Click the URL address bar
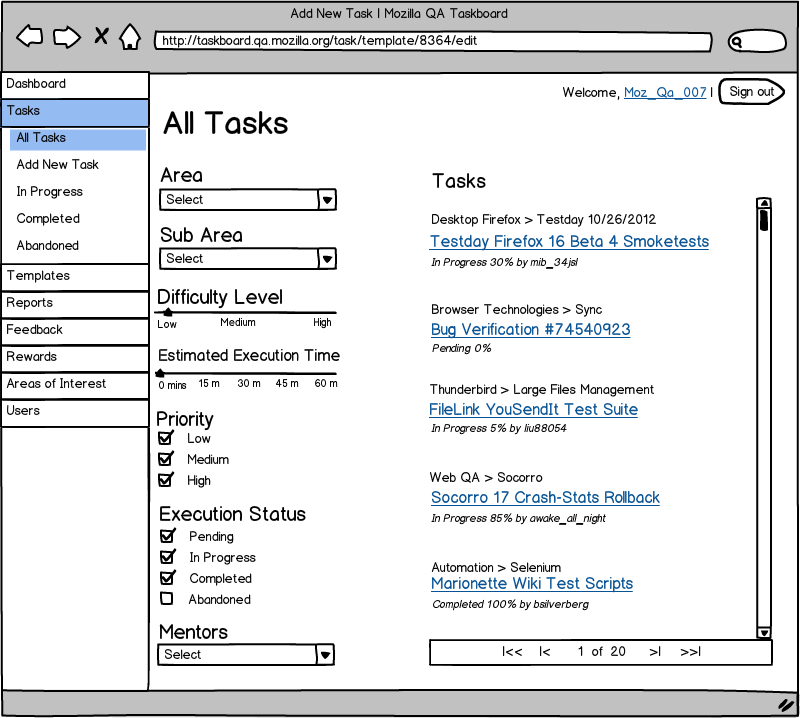The width and height of the screenshot is (800, 718). (x=433, y=41)
